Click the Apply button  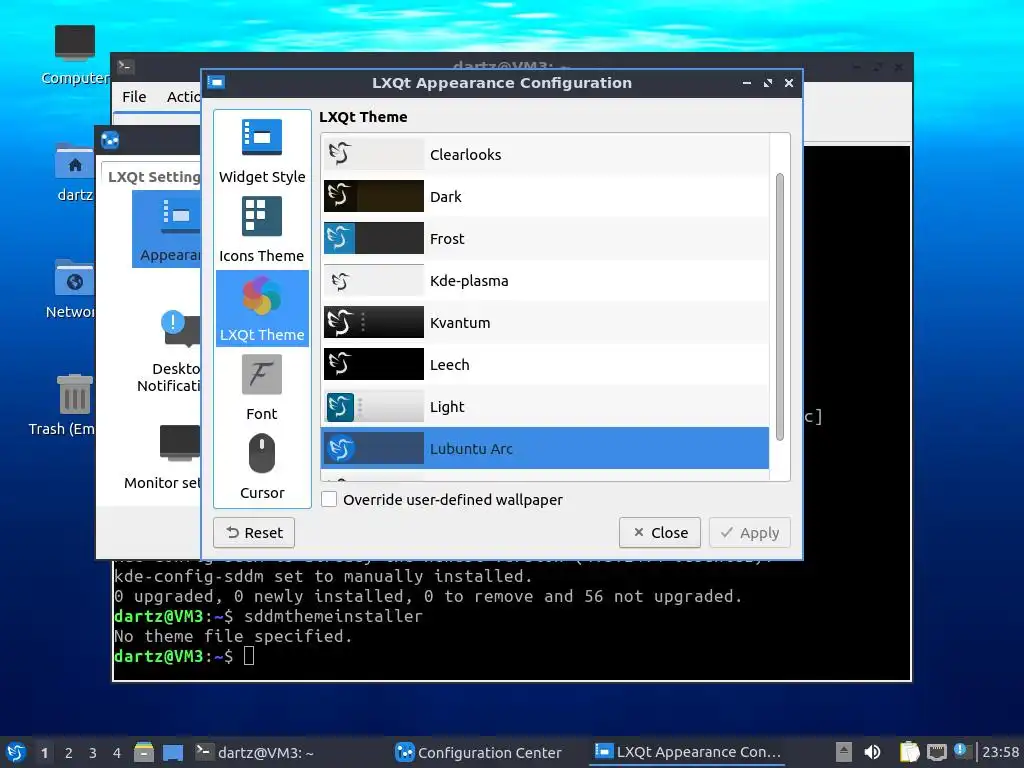click(x=750, y=533)
